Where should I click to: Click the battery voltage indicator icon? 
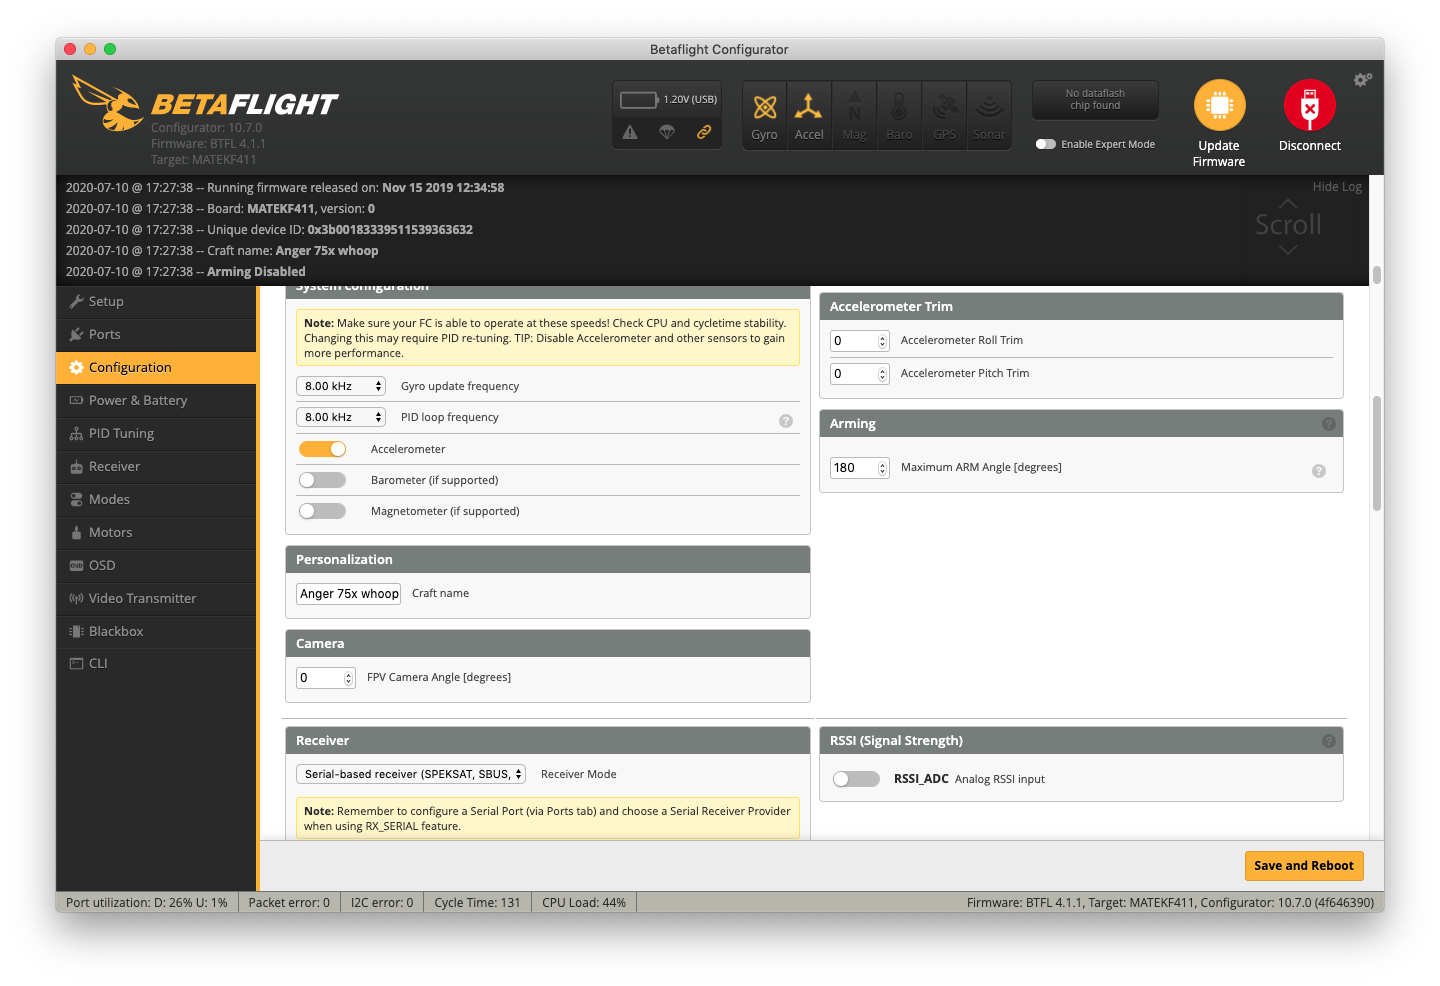click(x=639, y=100)
